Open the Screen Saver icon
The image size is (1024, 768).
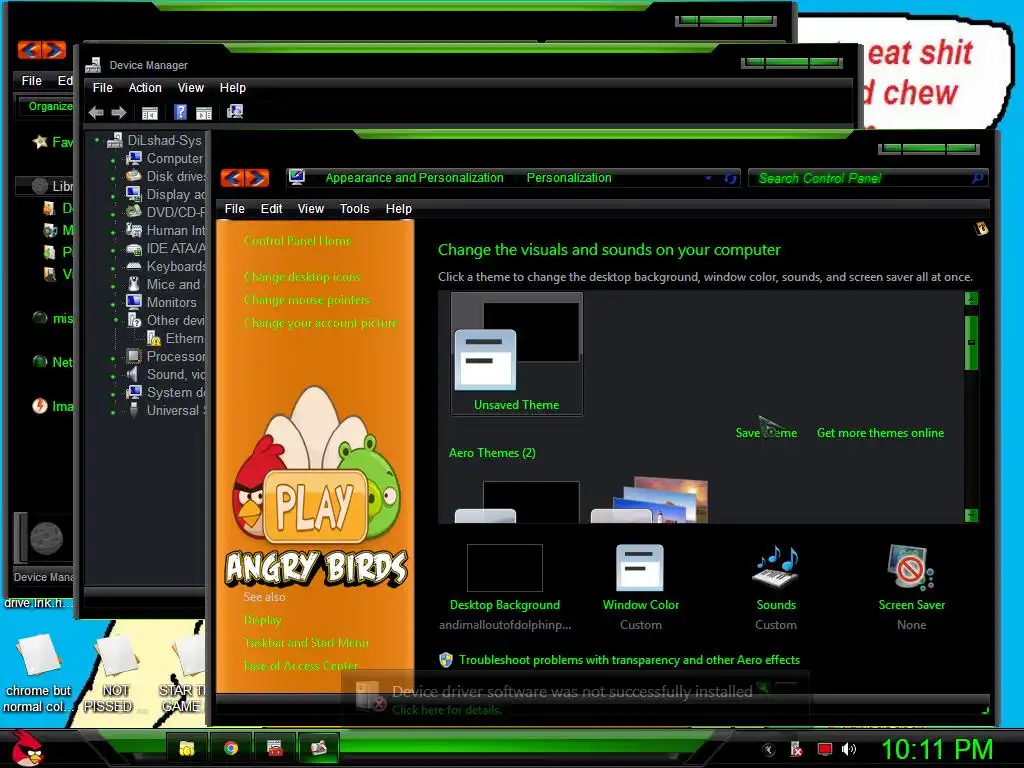click(x=911, y=568)
